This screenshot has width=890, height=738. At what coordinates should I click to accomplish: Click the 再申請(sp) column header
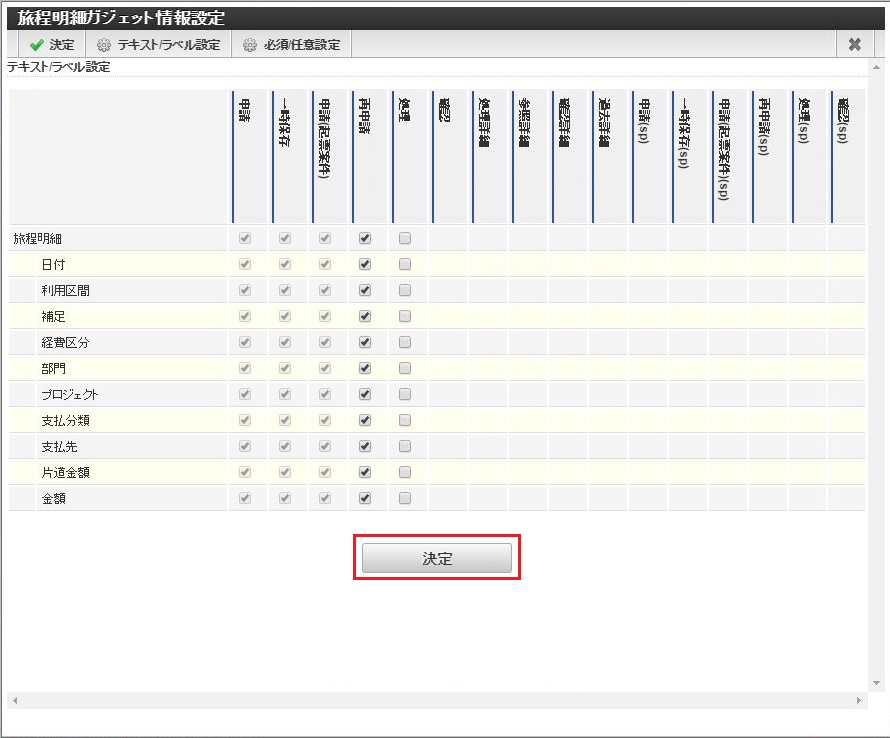click(769, 156)
